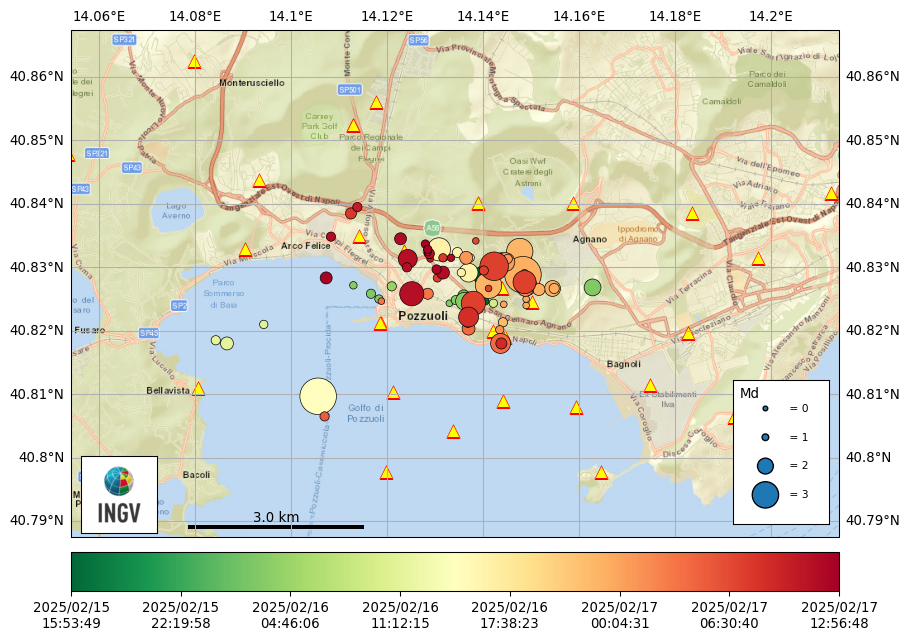The width and height of the screenshot is (910, 640).
Task: Select the A56 highway shield on the map
Action: (431, 228)
